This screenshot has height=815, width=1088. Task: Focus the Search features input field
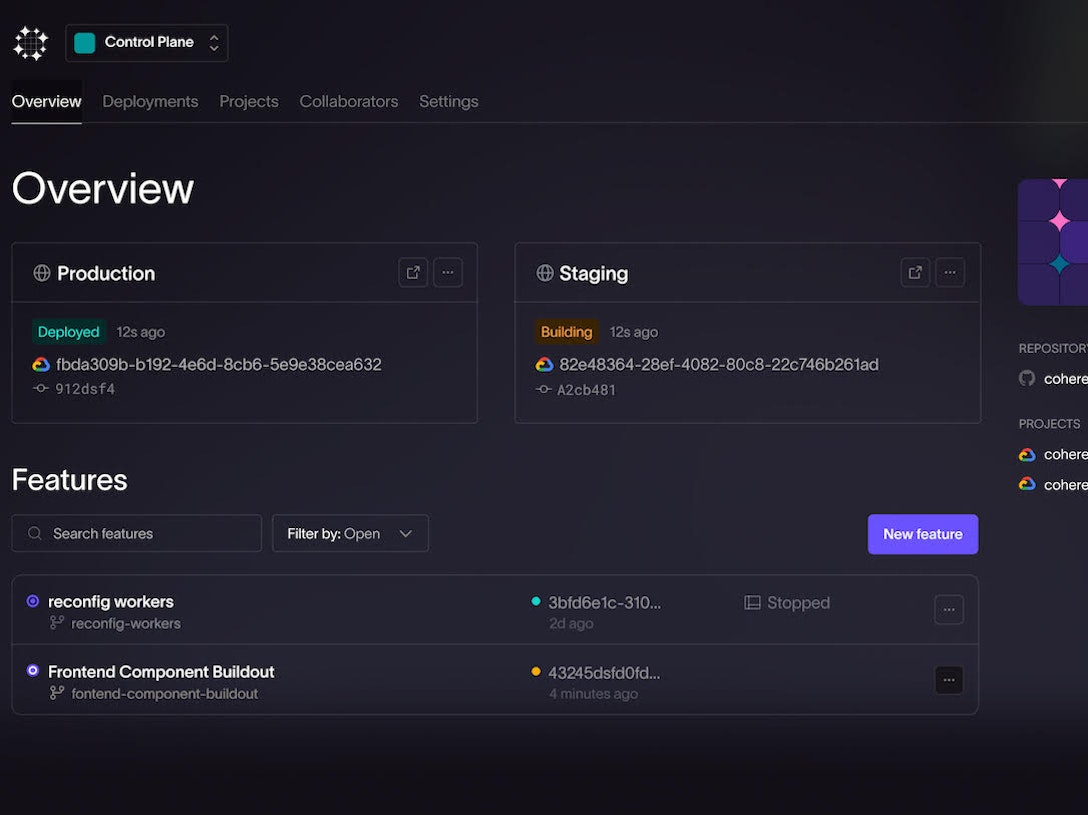point(150,534)
